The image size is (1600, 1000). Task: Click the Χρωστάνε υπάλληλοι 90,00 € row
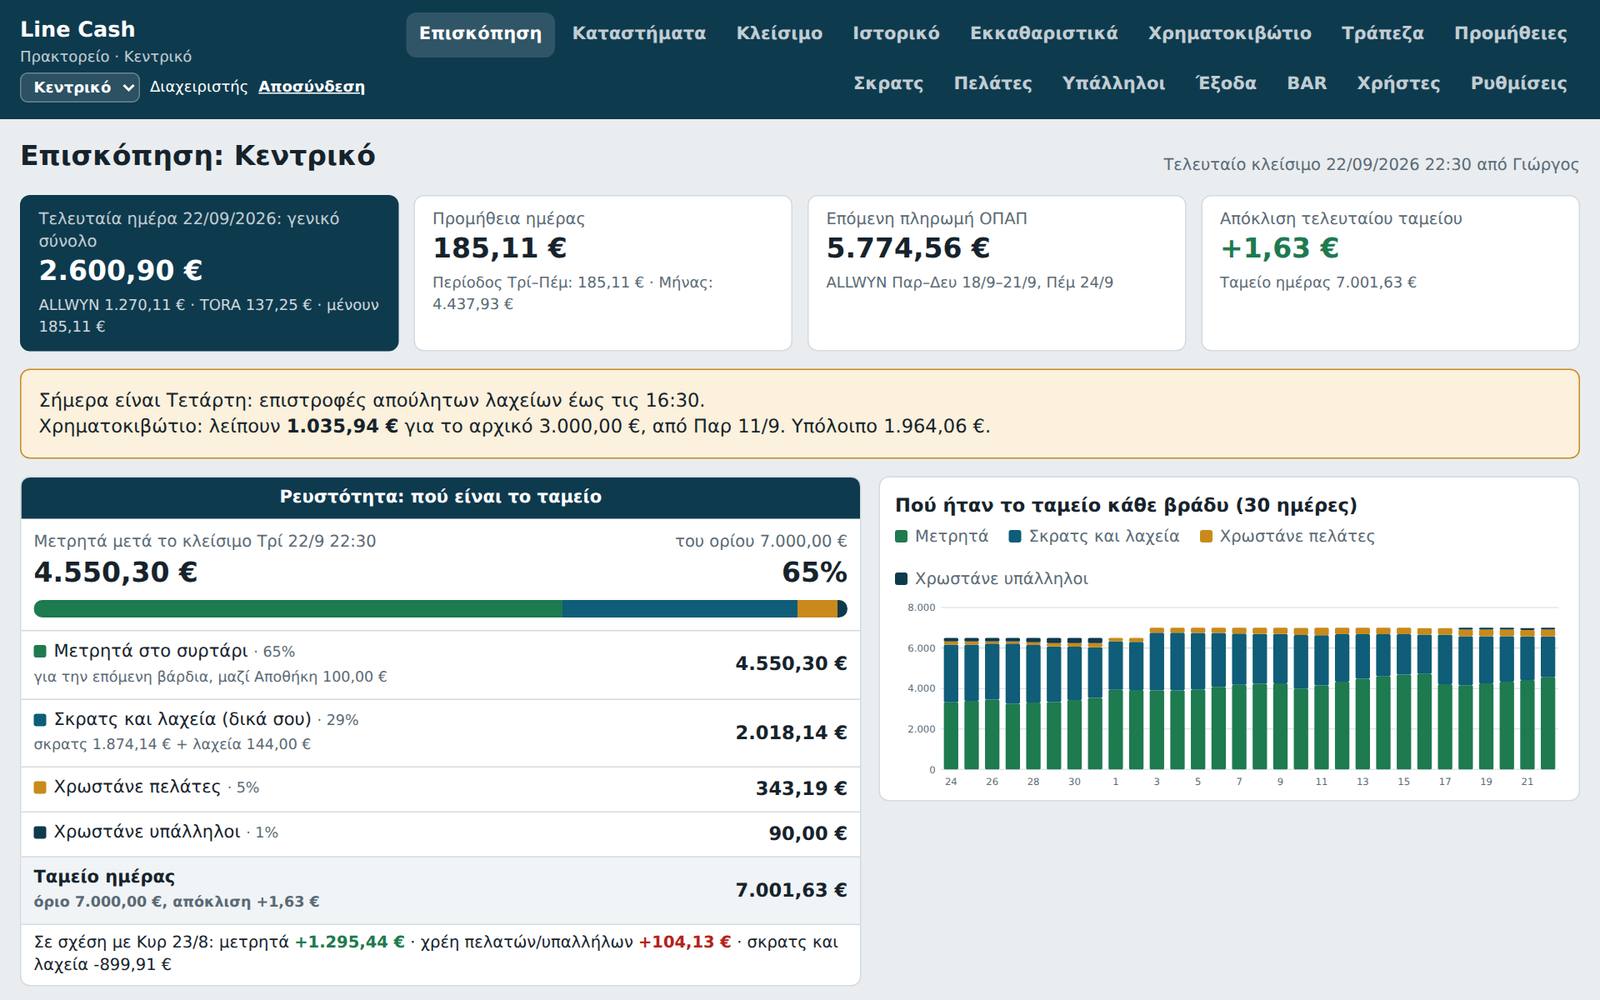click(440, 833)
